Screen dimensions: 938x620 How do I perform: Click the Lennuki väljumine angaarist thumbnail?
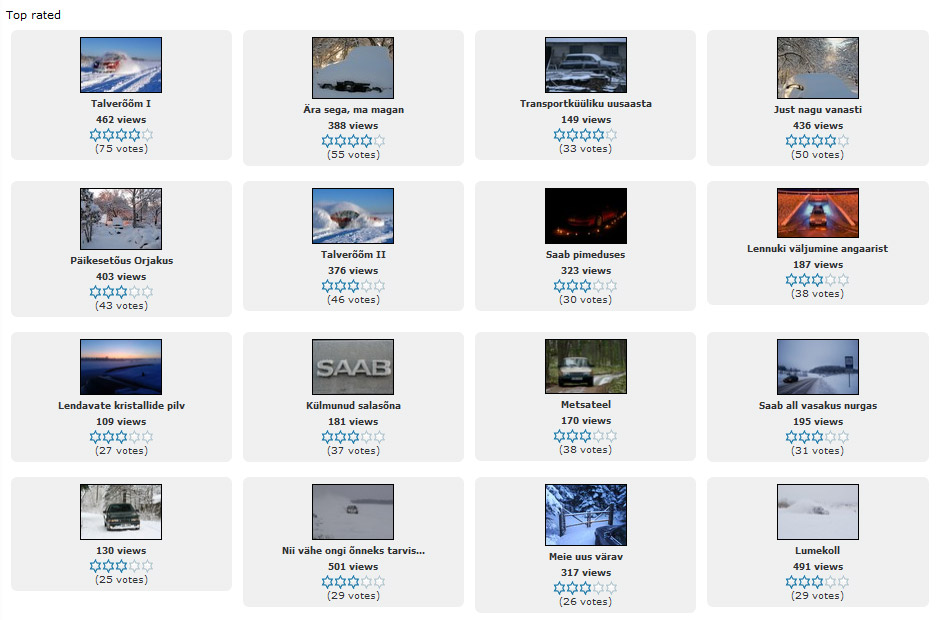point(817,213)
